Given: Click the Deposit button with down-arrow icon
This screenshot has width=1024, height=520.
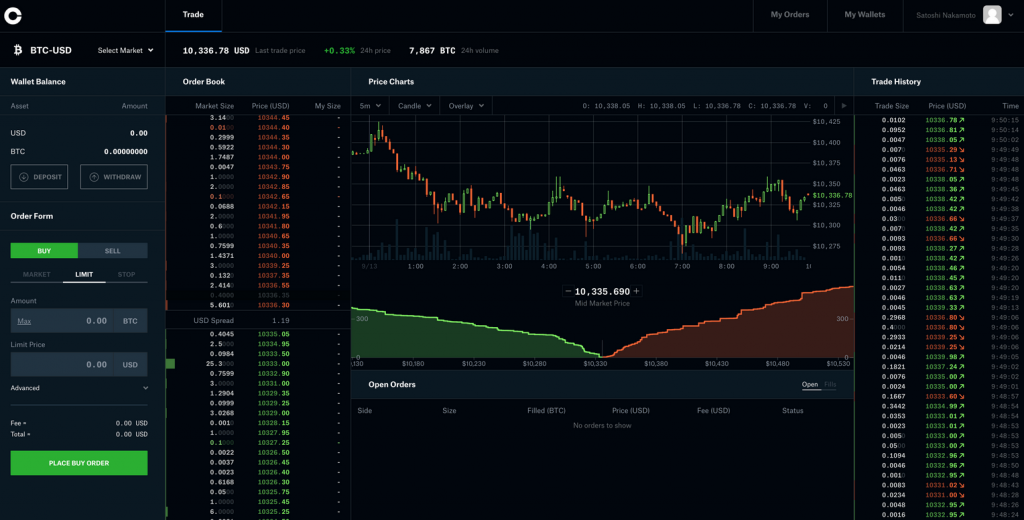Looking at the screenshot, I should [x=40, y=177].
